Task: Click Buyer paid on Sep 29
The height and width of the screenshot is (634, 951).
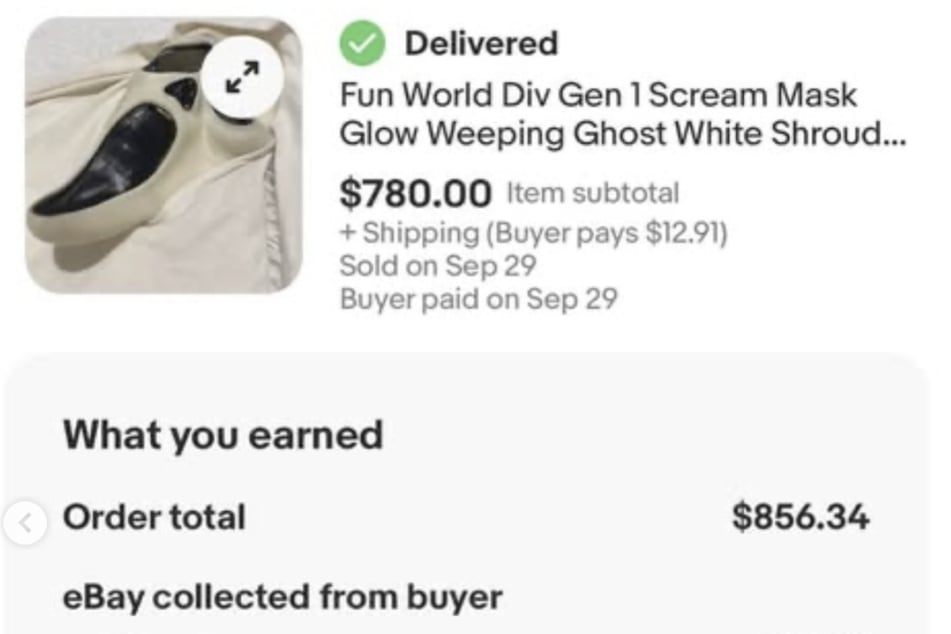Action: click(x=478, y=299)
